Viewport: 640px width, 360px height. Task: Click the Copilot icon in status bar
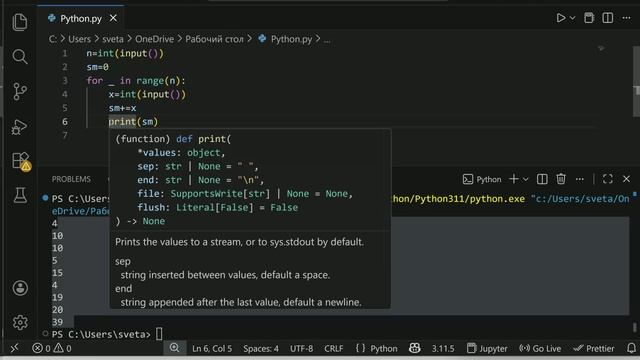pyautogui.click(x=414, y=348)
